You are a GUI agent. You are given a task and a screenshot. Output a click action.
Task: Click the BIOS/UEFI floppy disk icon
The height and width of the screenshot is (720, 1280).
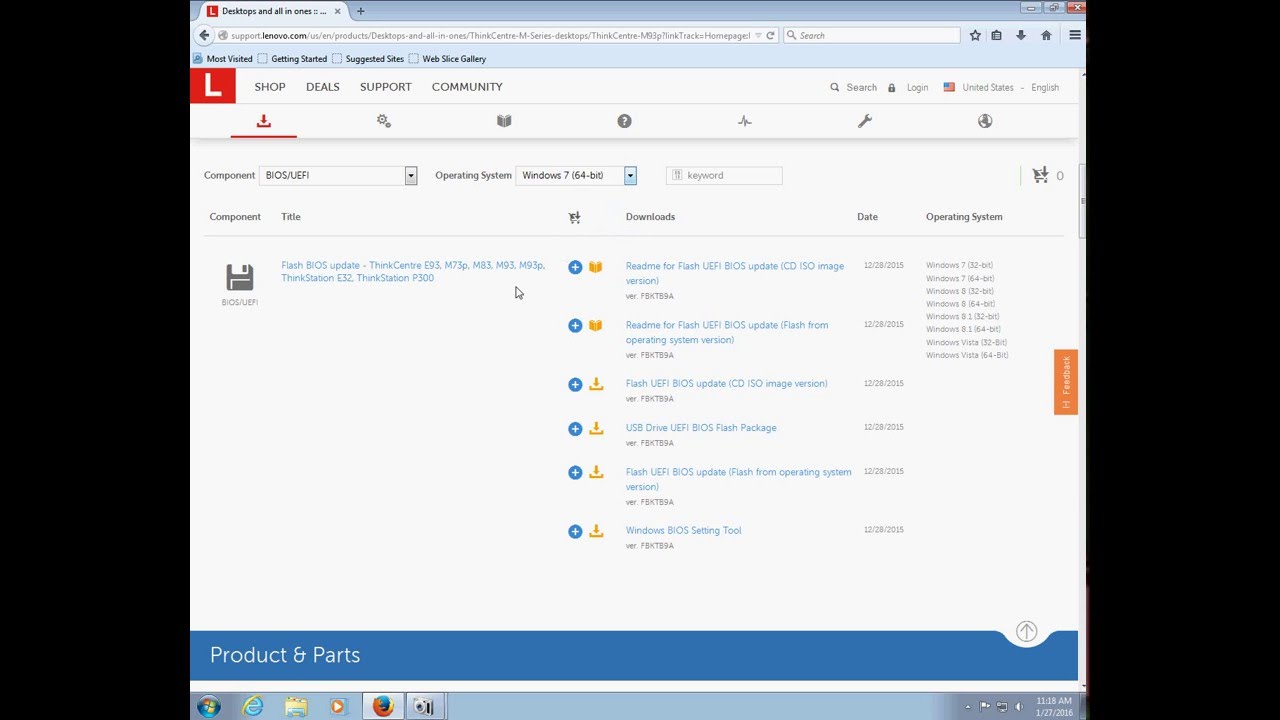pos(240,277)
